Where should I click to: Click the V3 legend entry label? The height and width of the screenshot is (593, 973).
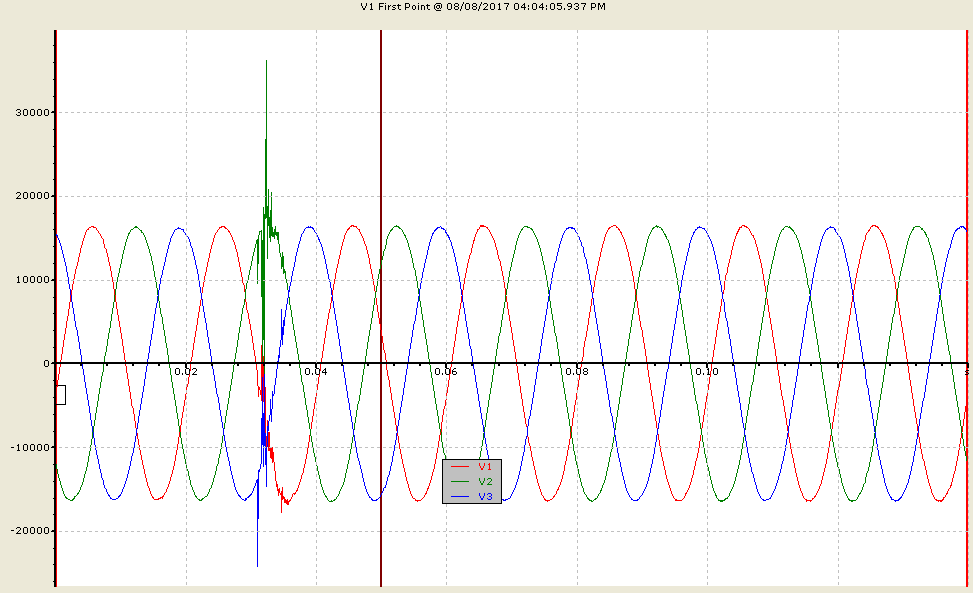pyautogui.click(x=485, y=496)
